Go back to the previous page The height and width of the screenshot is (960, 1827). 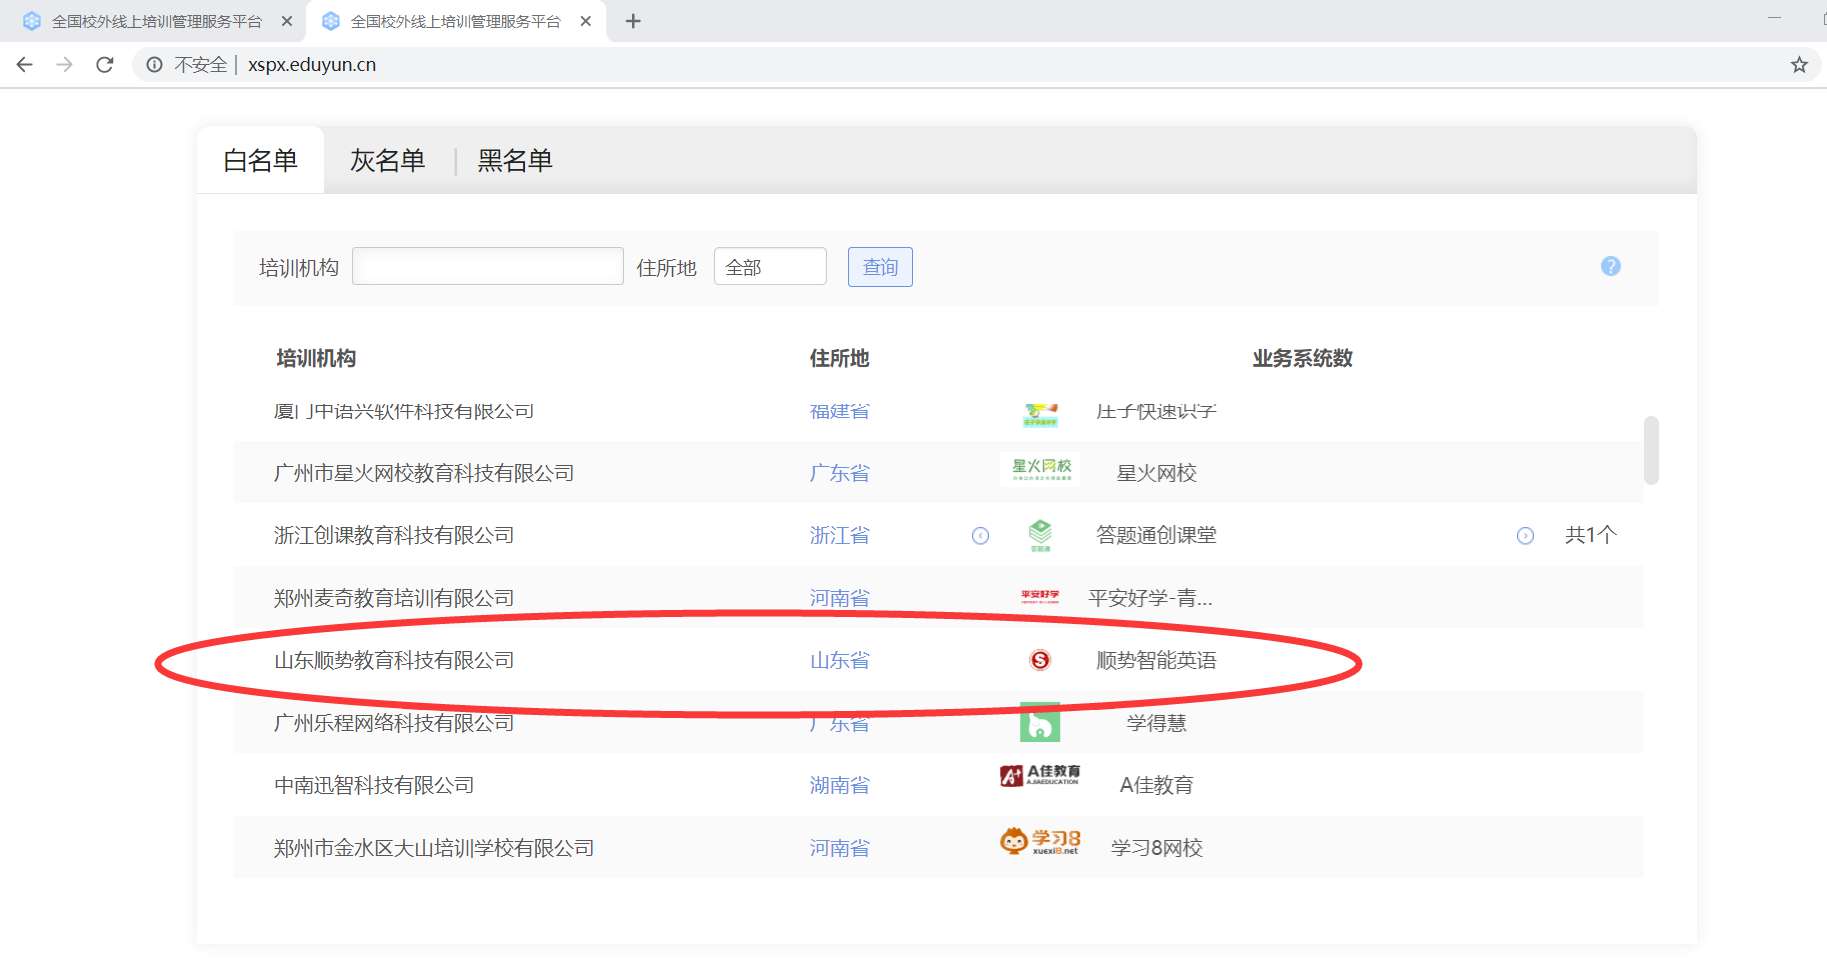tap(25, 65)
